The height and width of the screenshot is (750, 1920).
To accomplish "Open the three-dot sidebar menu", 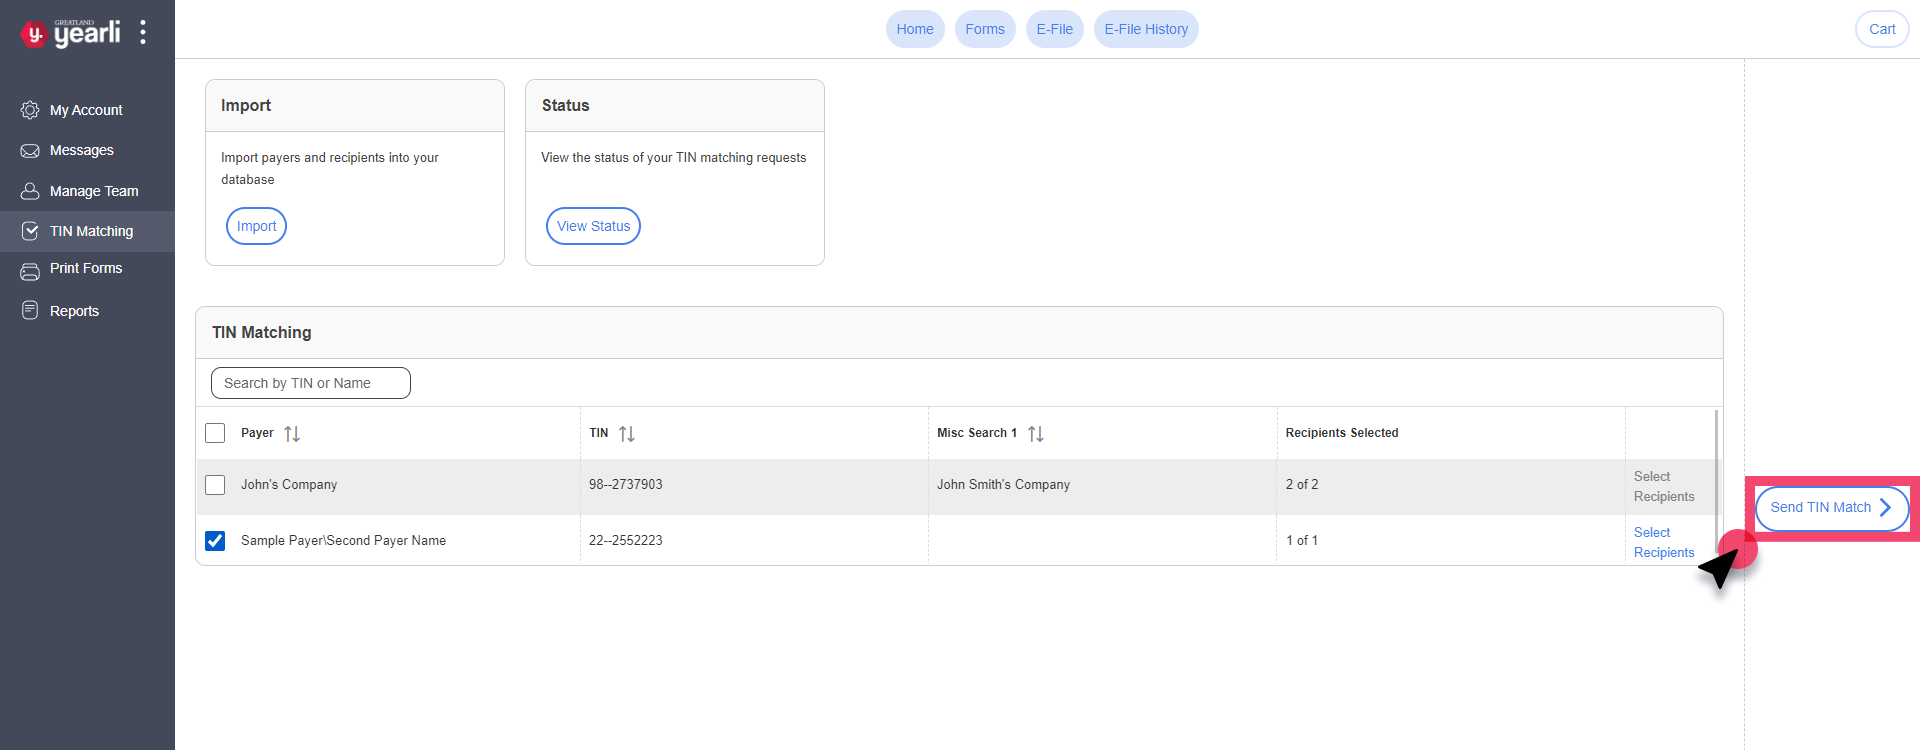I will pyautogui.click(x=143, y=32).
